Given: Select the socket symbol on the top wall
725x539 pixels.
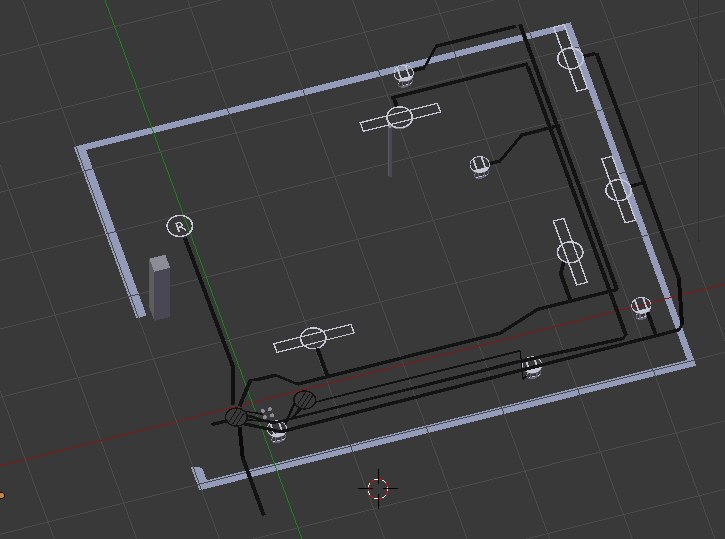Looking at the screenshot, I should click(404, 75).
